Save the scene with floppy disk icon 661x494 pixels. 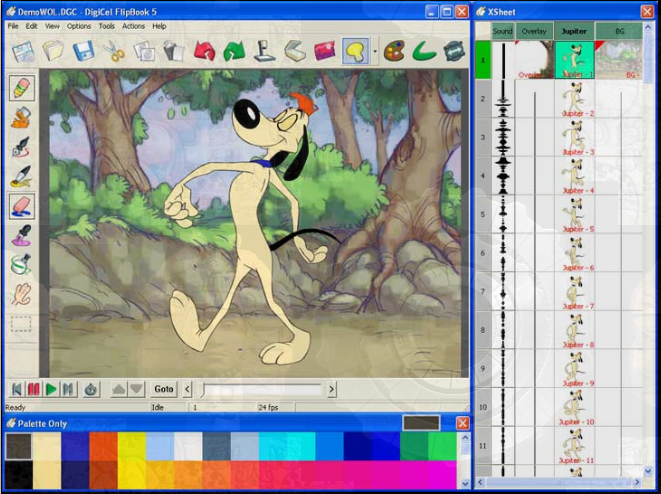pos(83,51)
